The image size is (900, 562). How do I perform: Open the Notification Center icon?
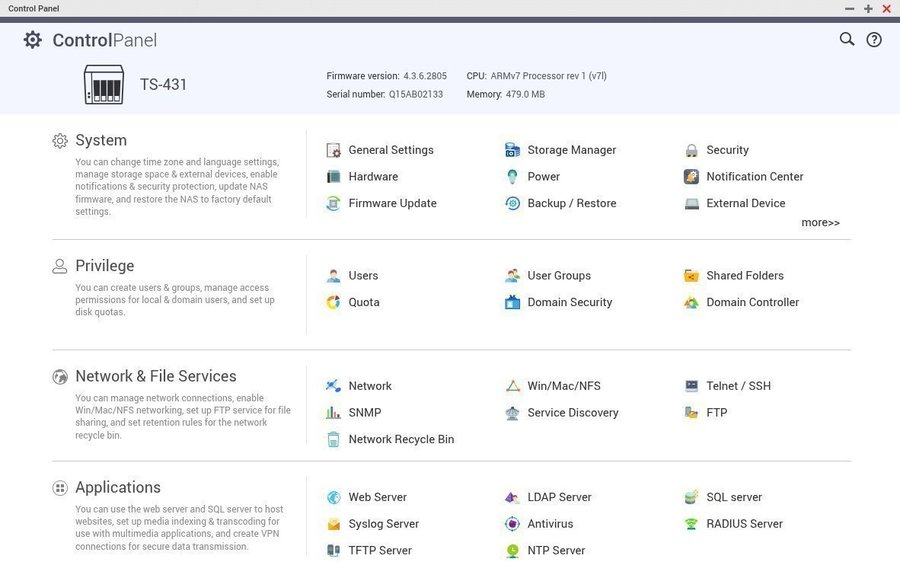point(691,177)
